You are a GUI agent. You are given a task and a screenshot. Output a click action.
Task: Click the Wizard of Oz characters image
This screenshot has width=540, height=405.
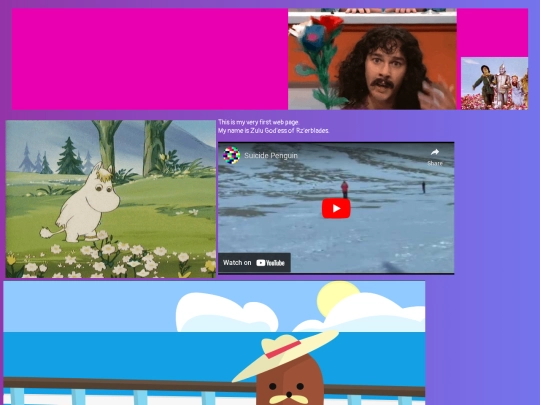495,84
